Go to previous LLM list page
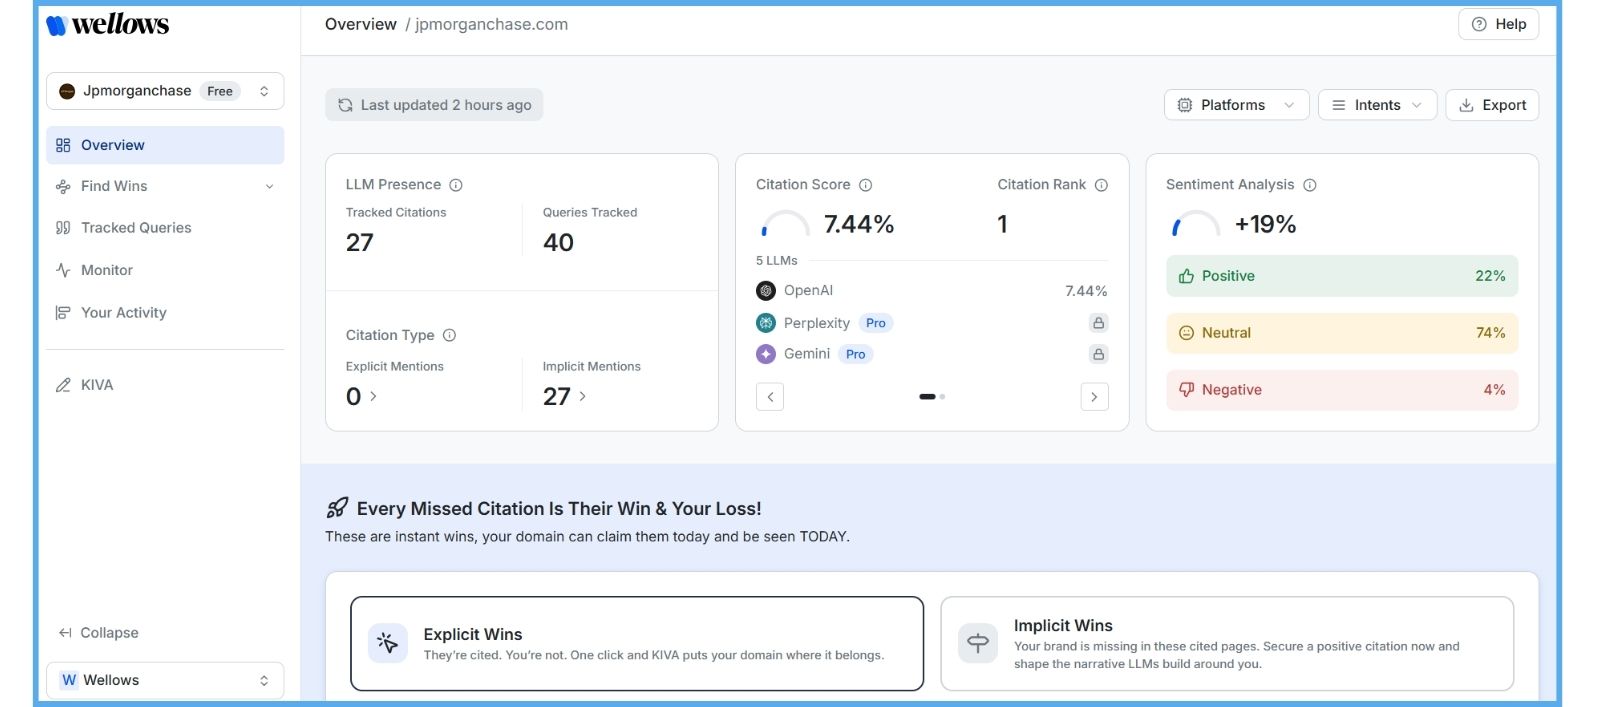This screenshot has width=1605, height=707. (x=770, y=397)
